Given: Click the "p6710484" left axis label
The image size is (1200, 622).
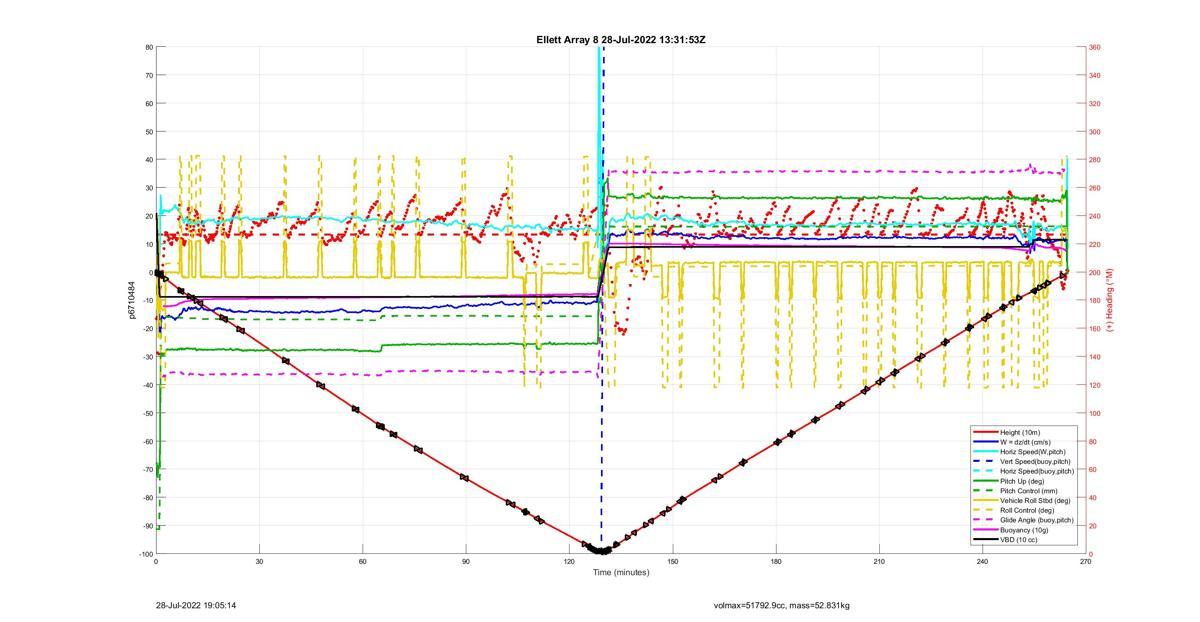Looking at the screenshot, I should point(130,300).
